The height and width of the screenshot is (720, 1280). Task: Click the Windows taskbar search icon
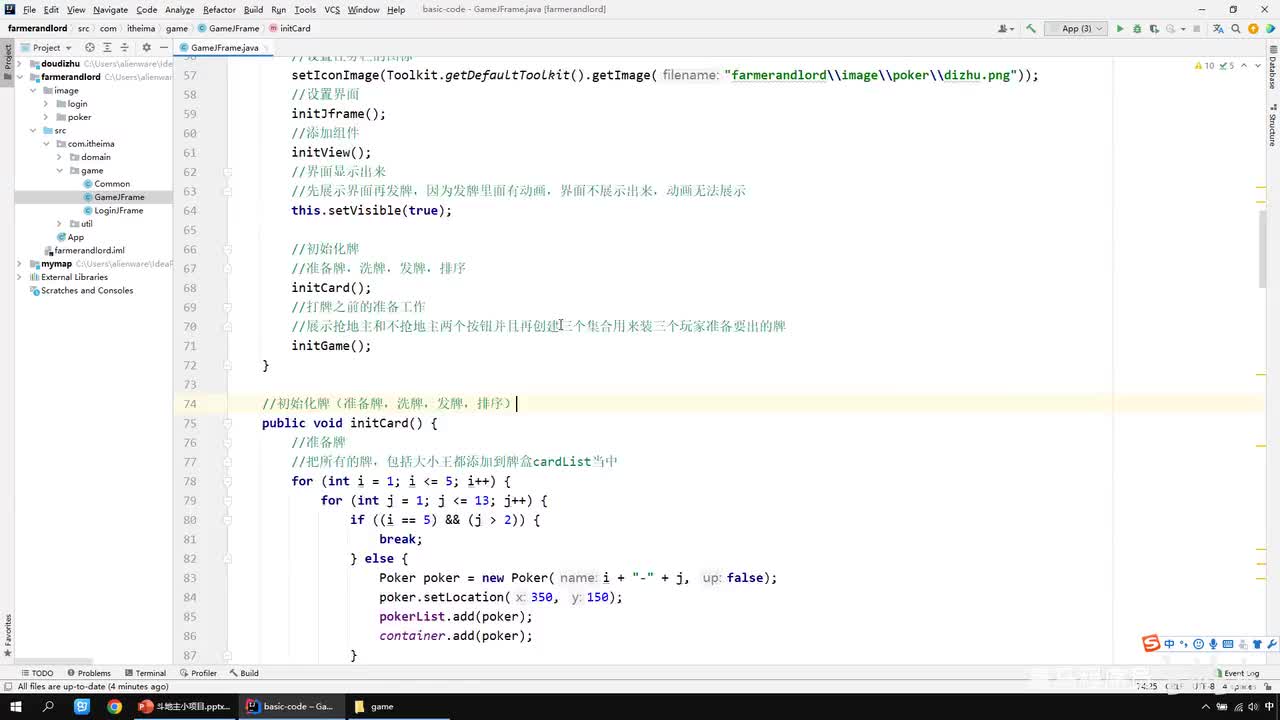(x=48, y=706)
